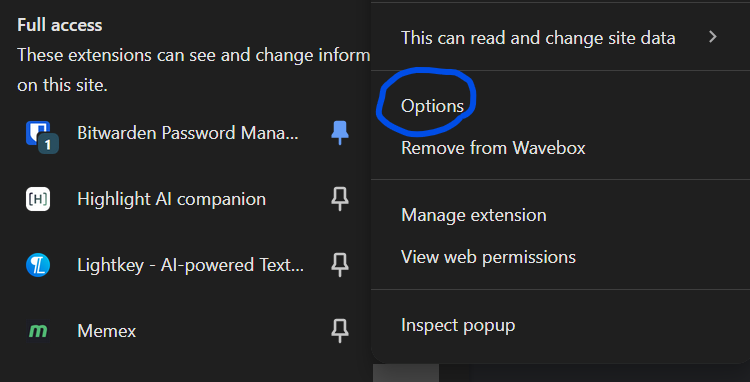
Task: Open the Highlight AI companion icon
Action: (x=38, y=199)
